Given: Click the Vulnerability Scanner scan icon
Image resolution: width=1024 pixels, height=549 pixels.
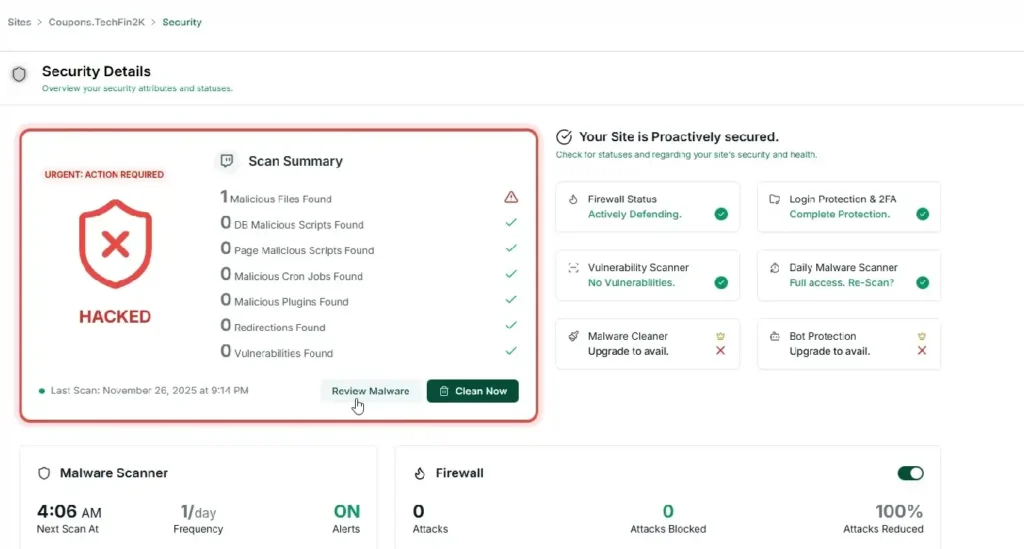Looking at the screenshot, I should click(573, 268).
